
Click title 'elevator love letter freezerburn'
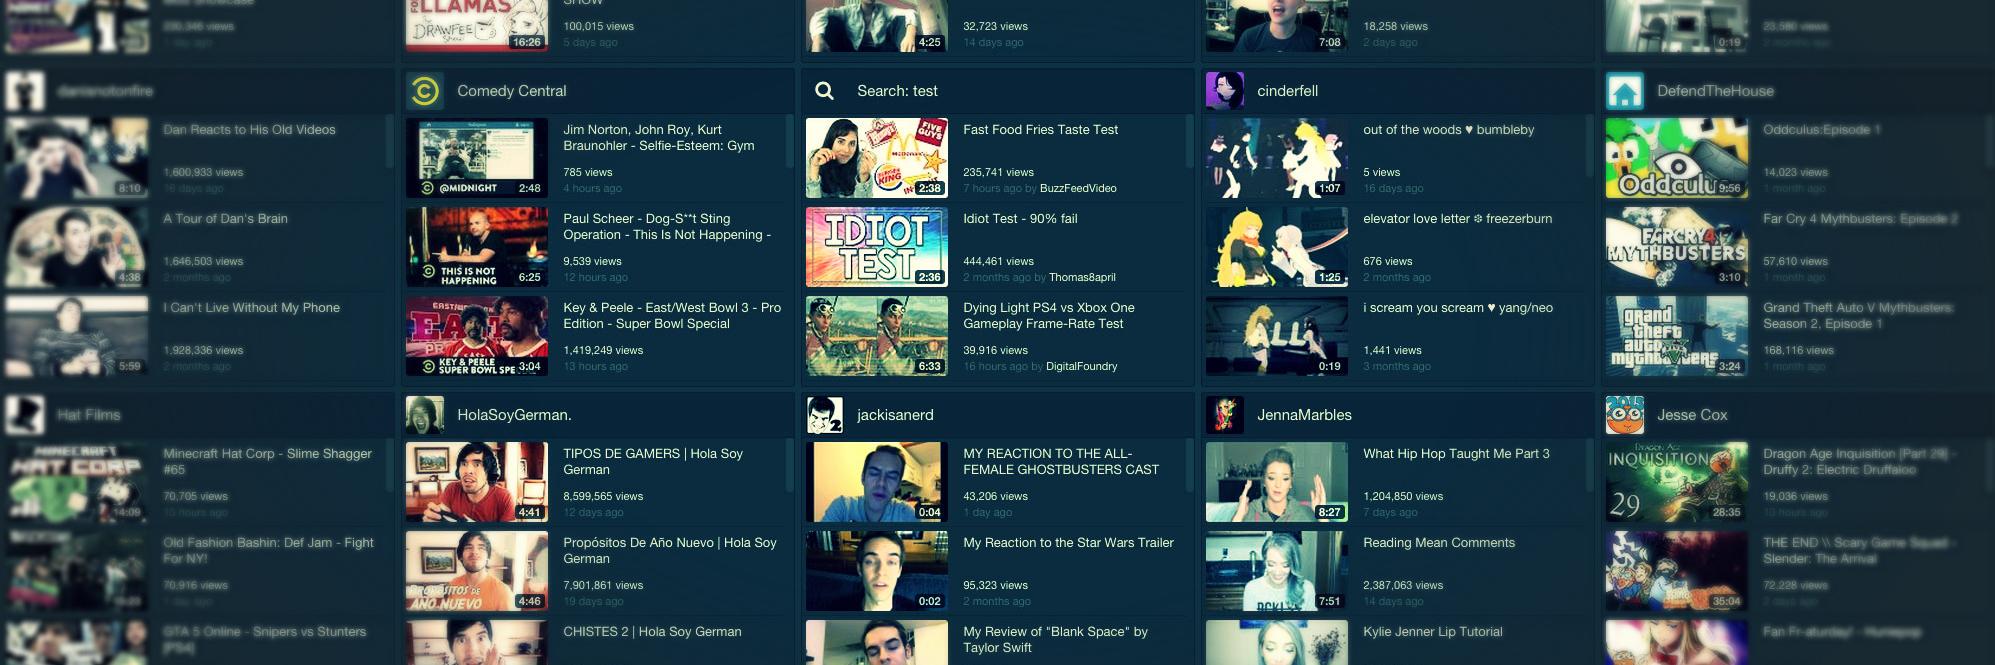[1457, 219]
